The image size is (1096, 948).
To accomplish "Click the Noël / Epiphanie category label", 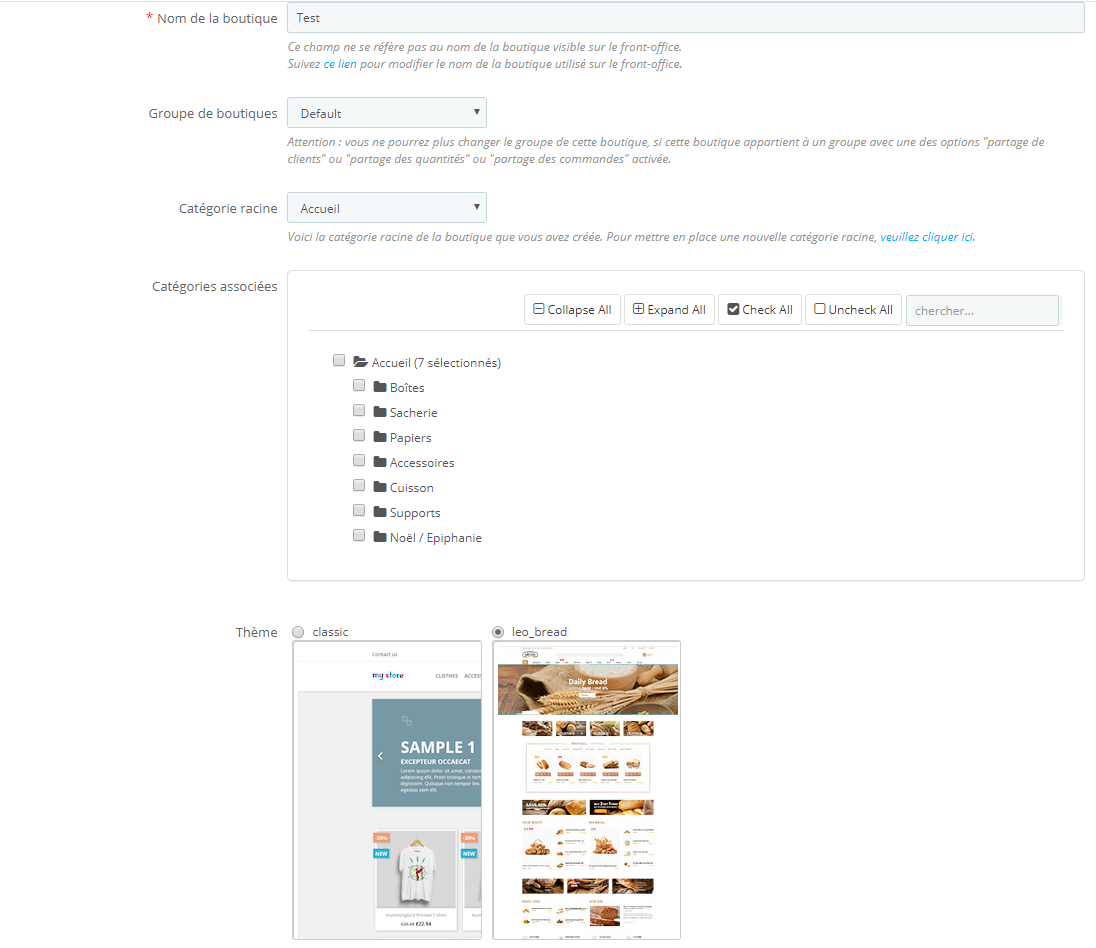I will (435, 538).
